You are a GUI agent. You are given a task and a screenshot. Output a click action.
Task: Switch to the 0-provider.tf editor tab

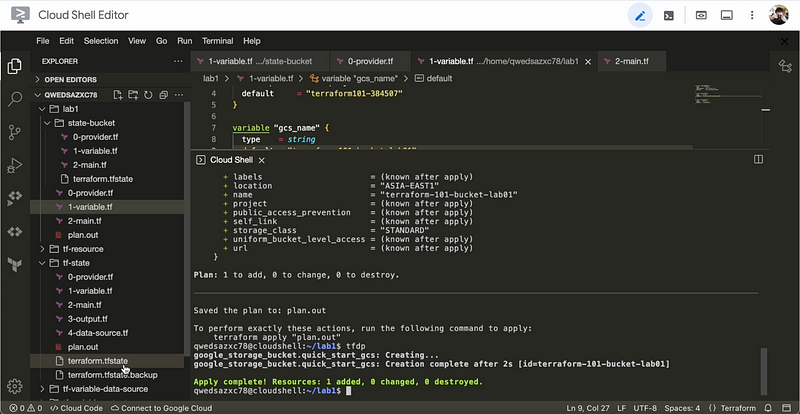tap(370, 62)
